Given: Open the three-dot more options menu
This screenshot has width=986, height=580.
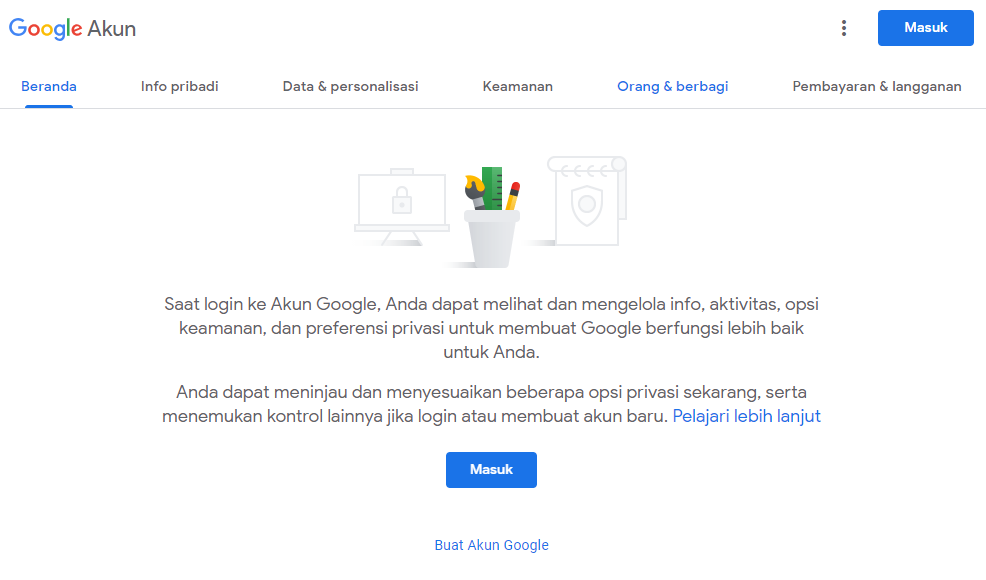Looking at the screenshot, I should (844, 28).
